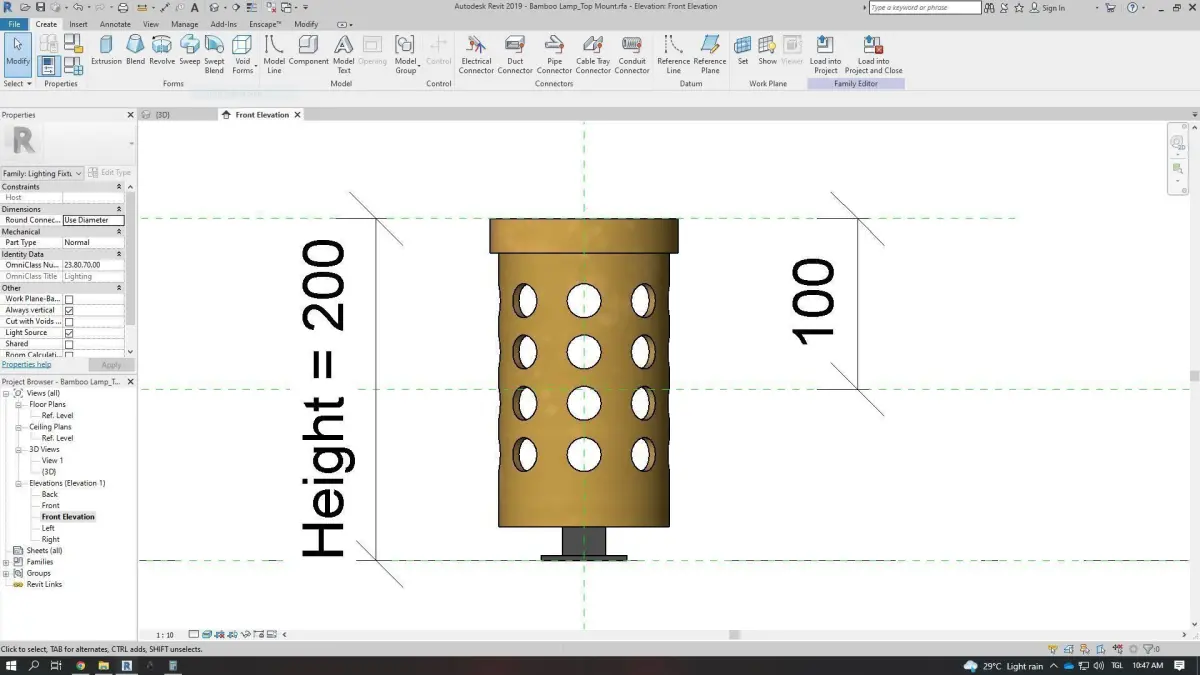
Task: Click the search keyword input field
Action: [925, 8]
